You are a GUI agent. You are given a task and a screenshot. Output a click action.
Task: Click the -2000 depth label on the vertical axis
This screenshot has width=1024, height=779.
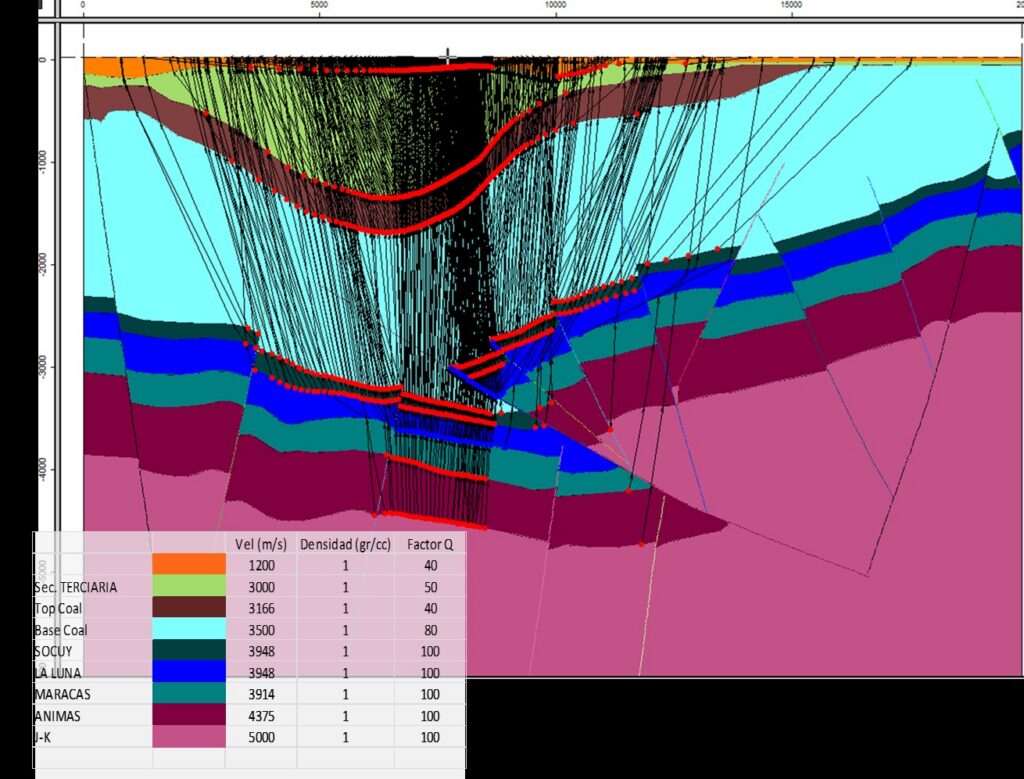42,264
